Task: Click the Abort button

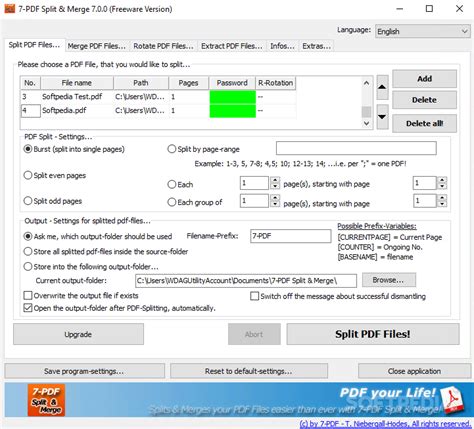Action: pyautogui.click(x=254, y=334)
